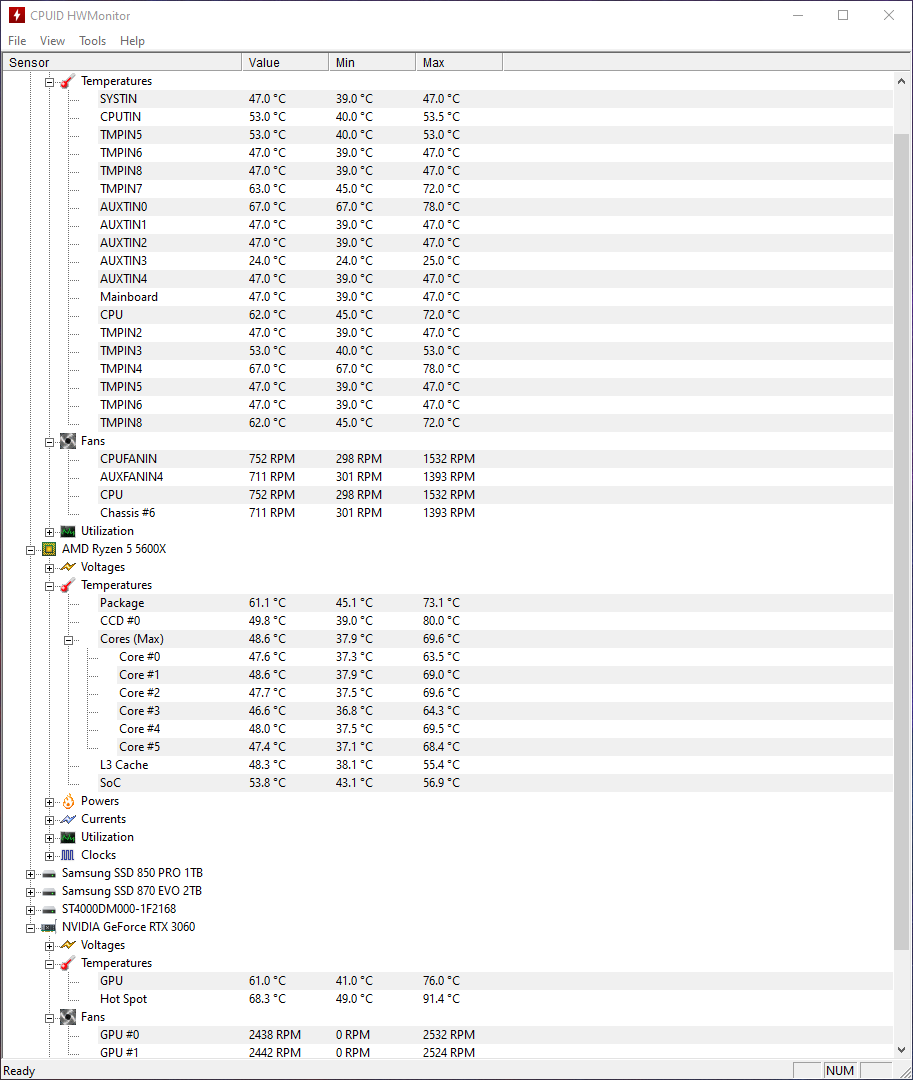The image size is (913, 1080).
Task: Select the Mainboard temperature row
Action: pyautogui.click(x=496, y=297)
